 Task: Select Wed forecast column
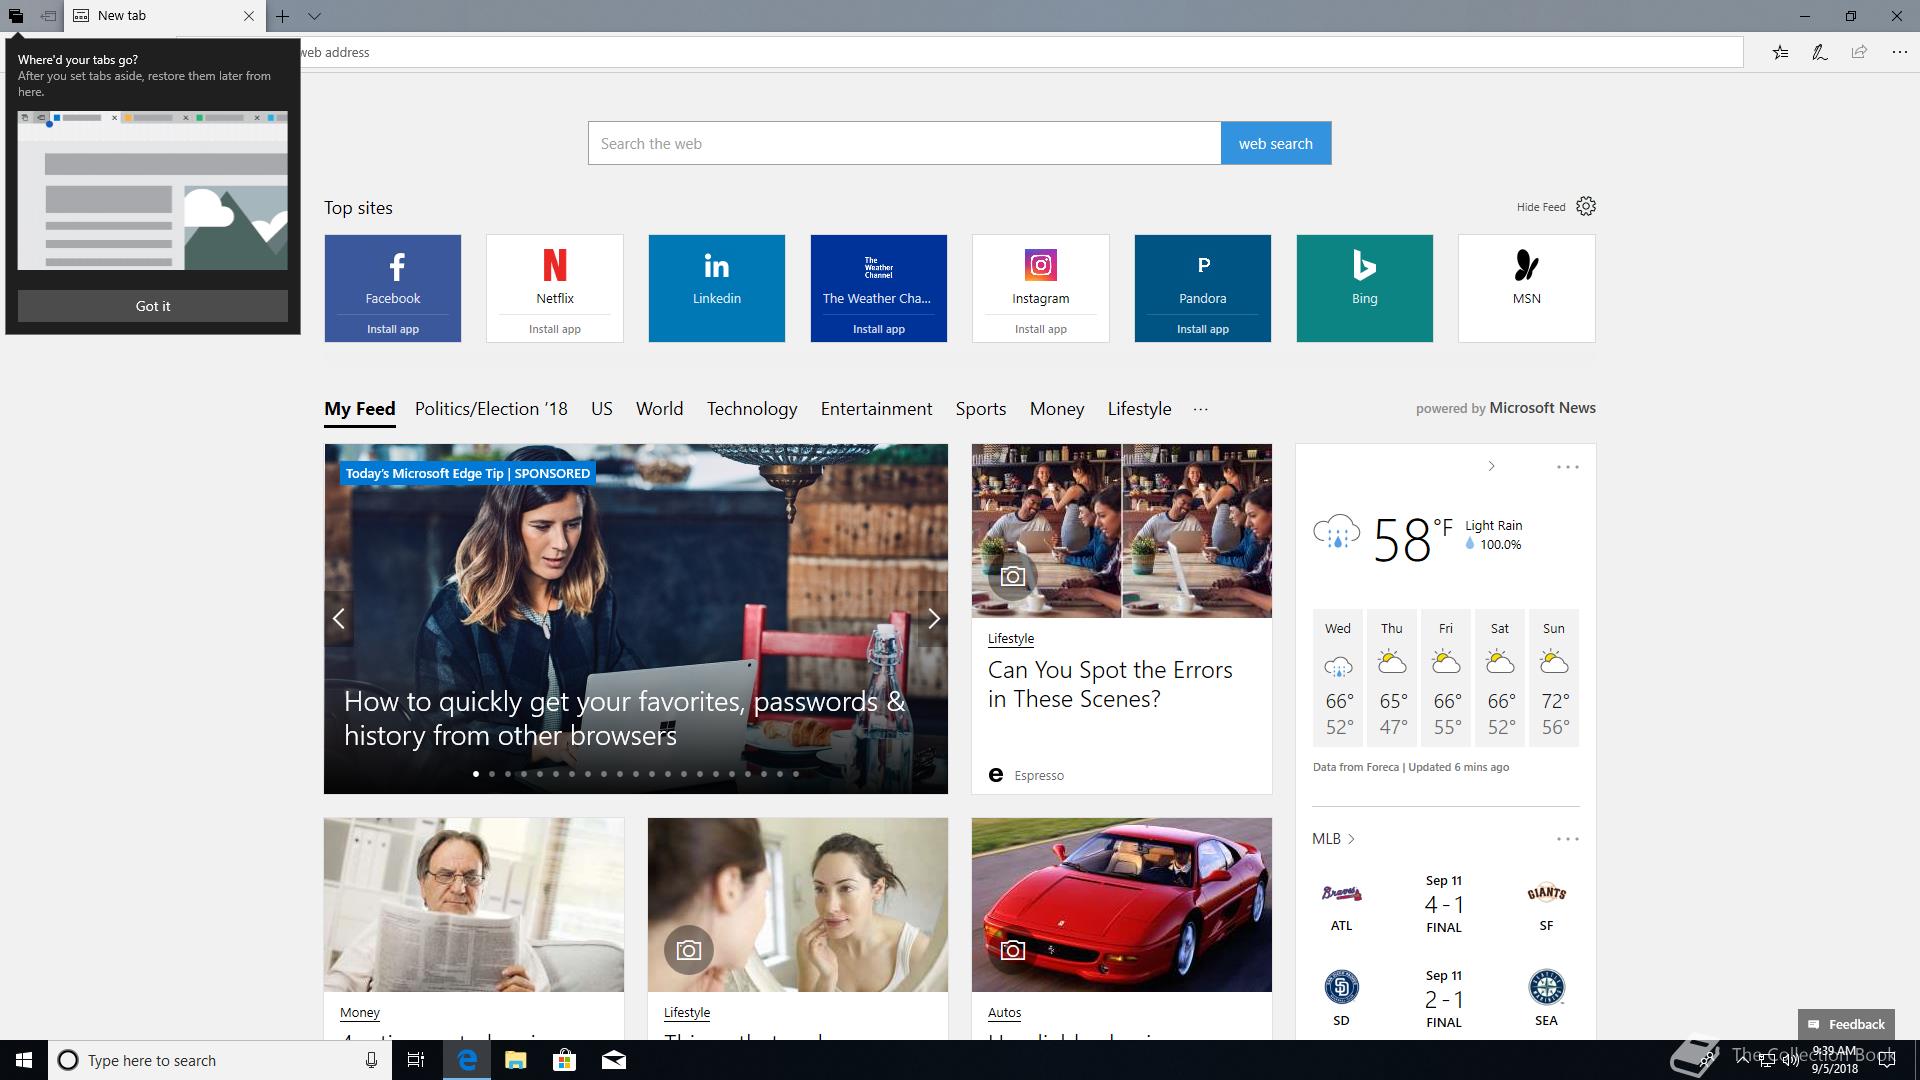point(1338,678)
